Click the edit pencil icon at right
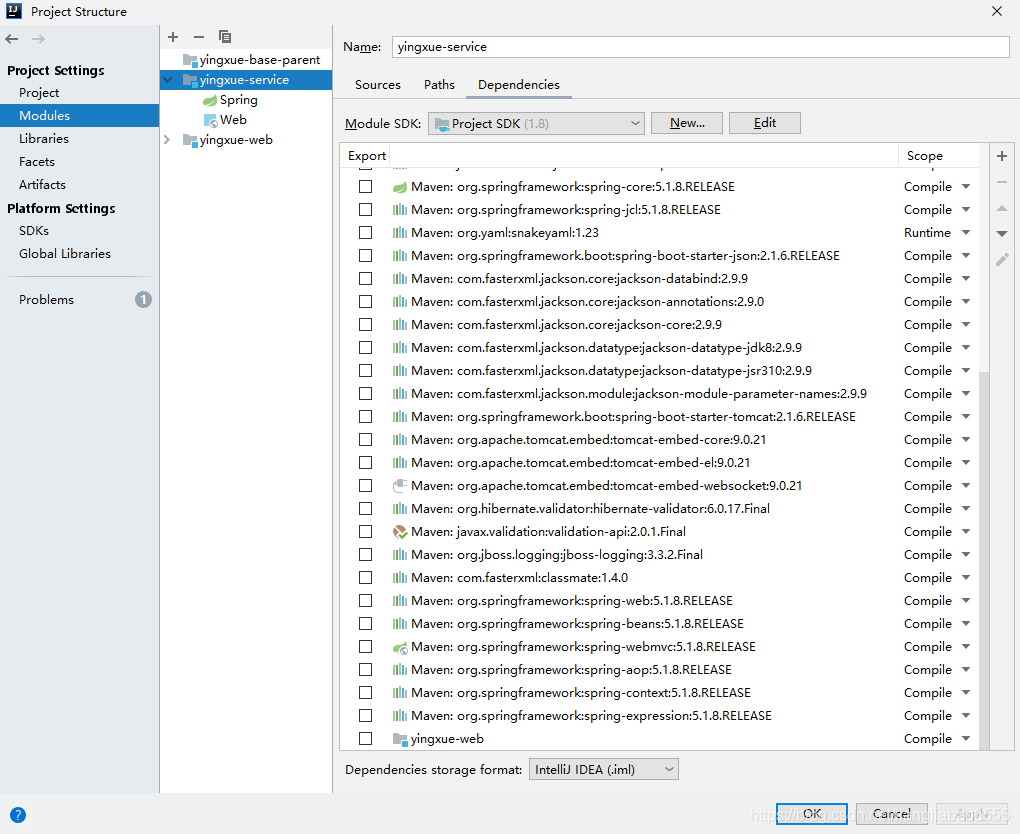The width and height of the screenshot is (1020, 834). (x=1002, y=260)
